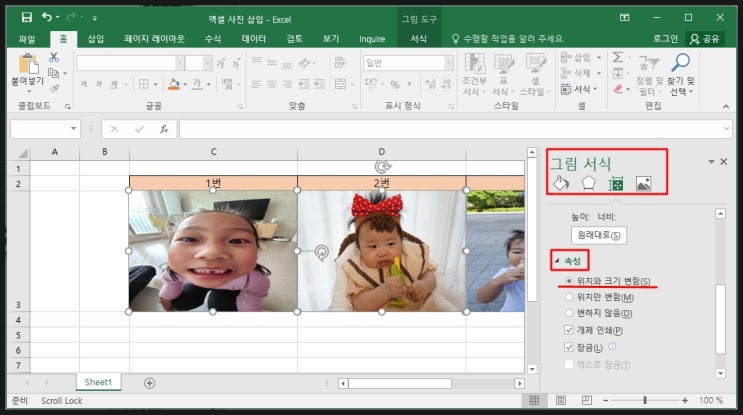743x415 pixels.
Task: Open the Name Box dropdown
Action: click(73, 129)
